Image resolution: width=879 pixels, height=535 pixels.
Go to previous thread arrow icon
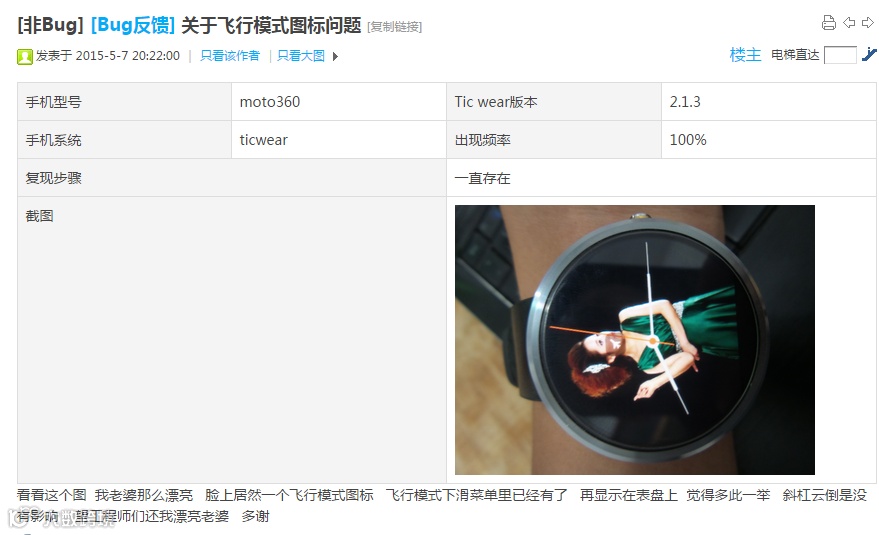pos(849,23)
